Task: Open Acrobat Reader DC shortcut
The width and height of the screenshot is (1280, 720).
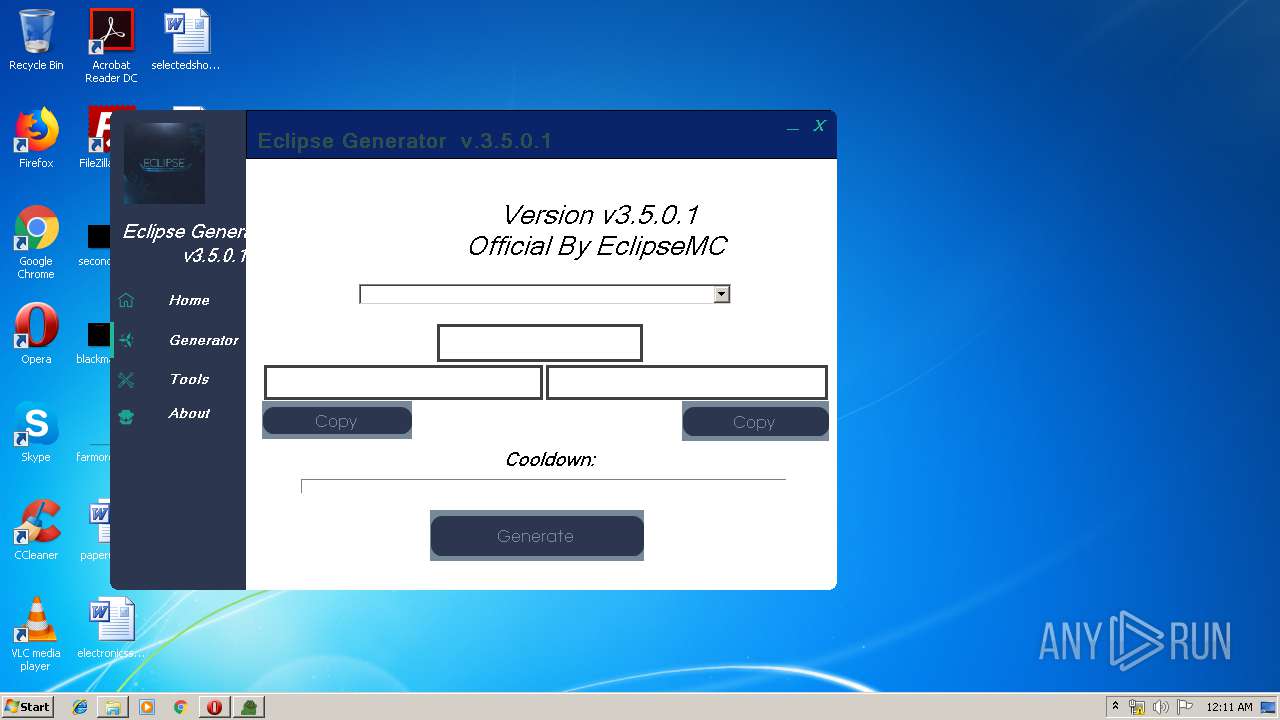Action: point(111,46)
